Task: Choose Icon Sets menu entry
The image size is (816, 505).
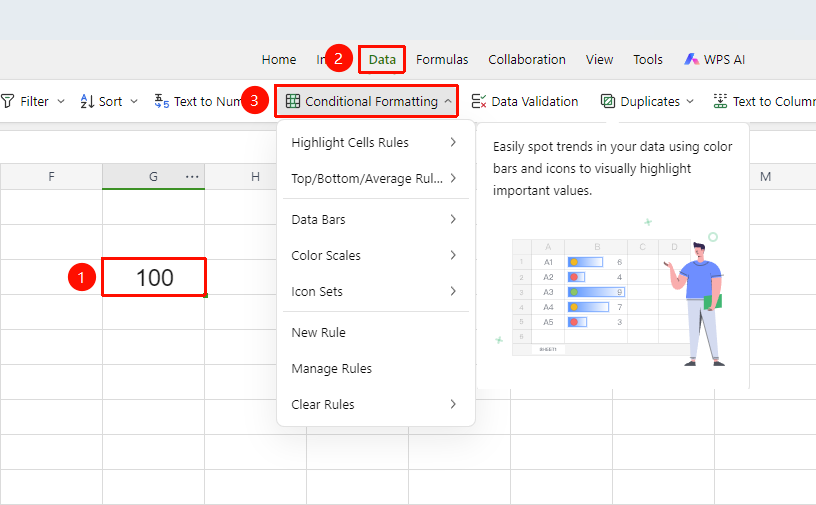Action: [376, 291]
